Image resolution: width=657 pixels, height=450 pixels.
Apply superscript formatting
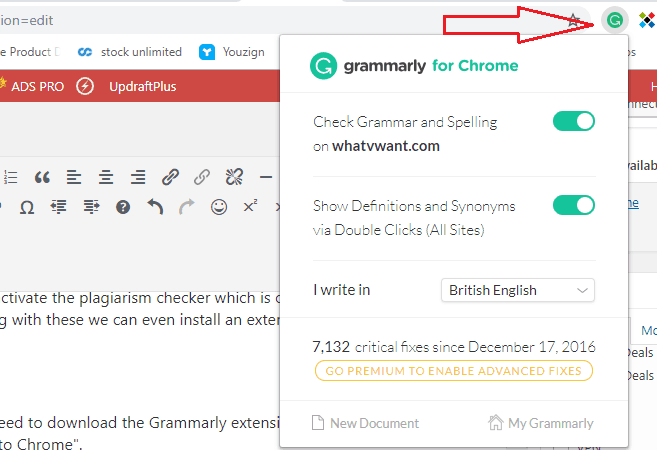point(250,206)
